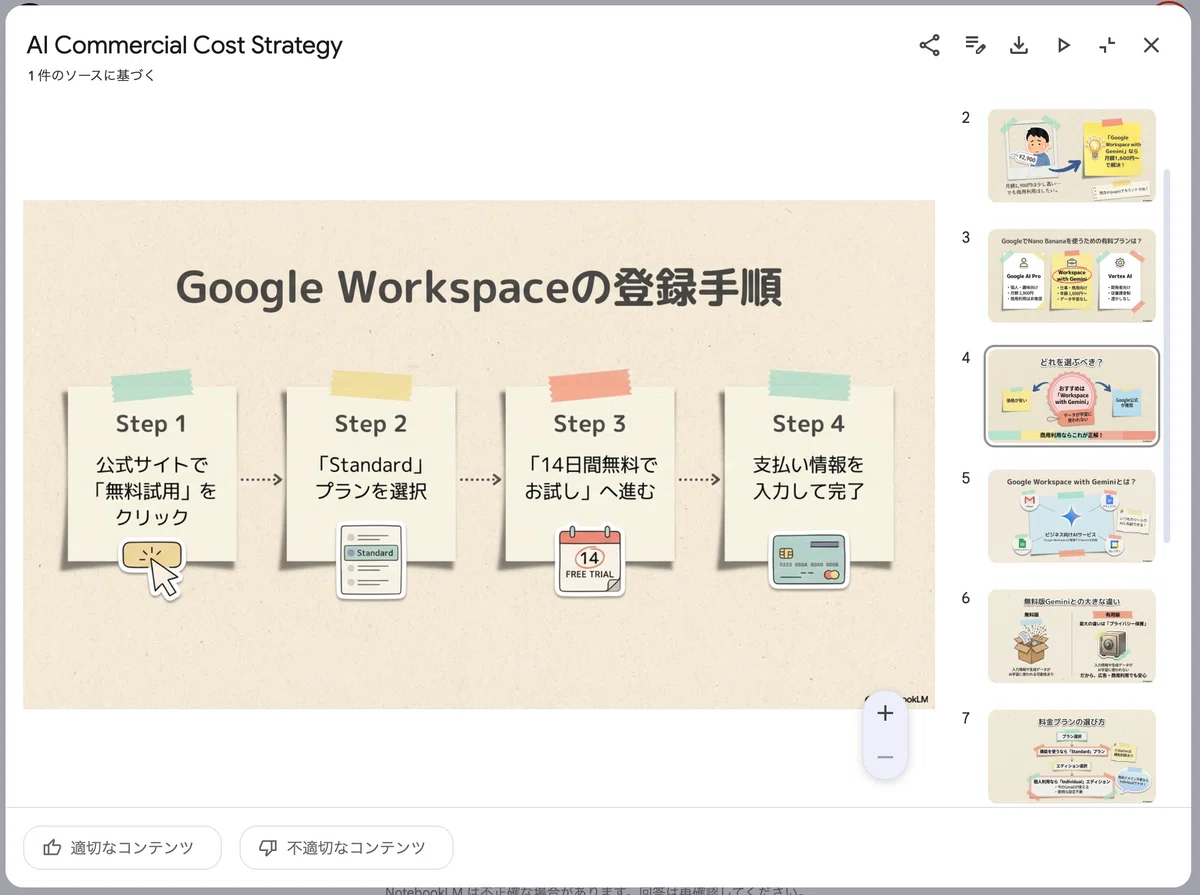Image resolution: width=1200 pixels, height=895 pixels.
Task: Click the text 1 件のソースに基づく
Action: 92,75
